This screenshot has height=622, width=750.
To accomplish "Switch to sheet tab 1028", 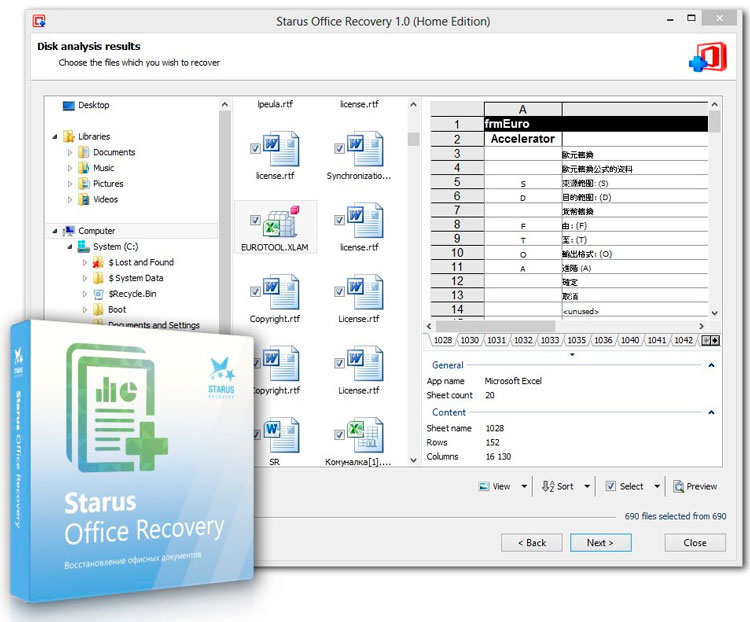I will click(x=442, y=340).
